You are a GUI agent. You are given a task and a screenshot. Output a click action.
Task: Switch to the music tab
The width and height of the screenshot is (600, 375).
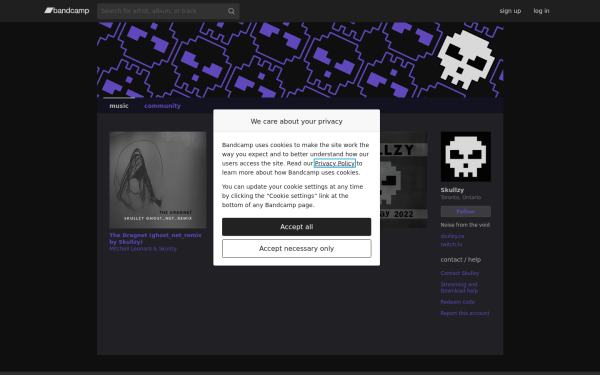(119, 106)
